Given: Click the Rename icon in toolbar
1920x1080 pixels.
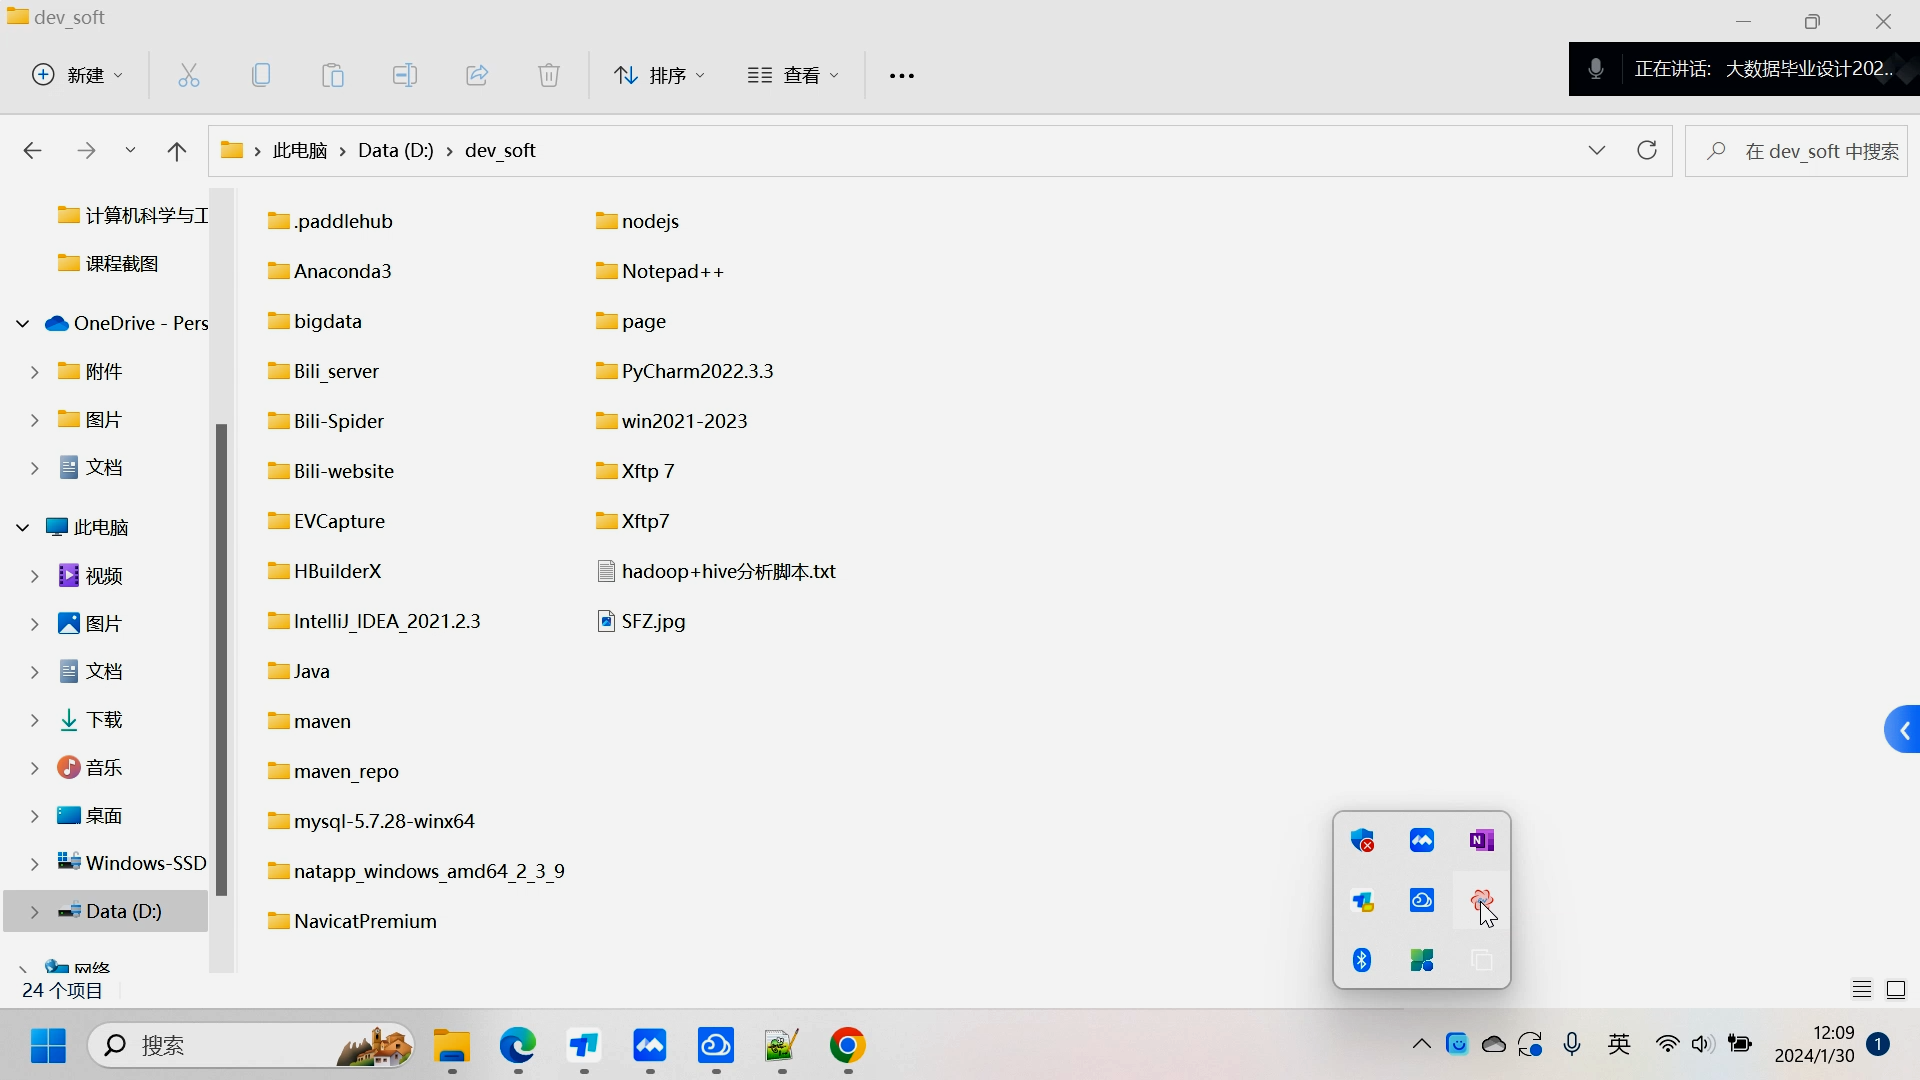Looking at the screenshot, I should pos(405,75).
